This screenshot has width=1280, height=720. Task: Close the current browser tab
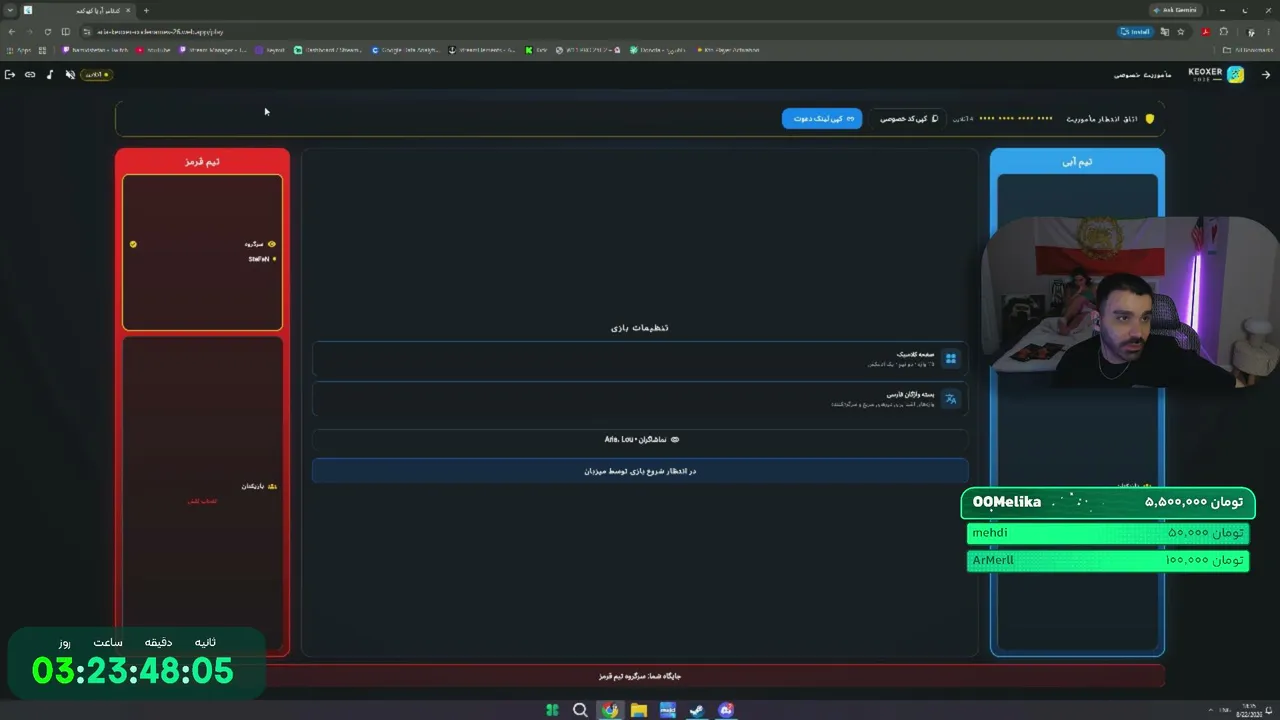click(x=128, y=10)
